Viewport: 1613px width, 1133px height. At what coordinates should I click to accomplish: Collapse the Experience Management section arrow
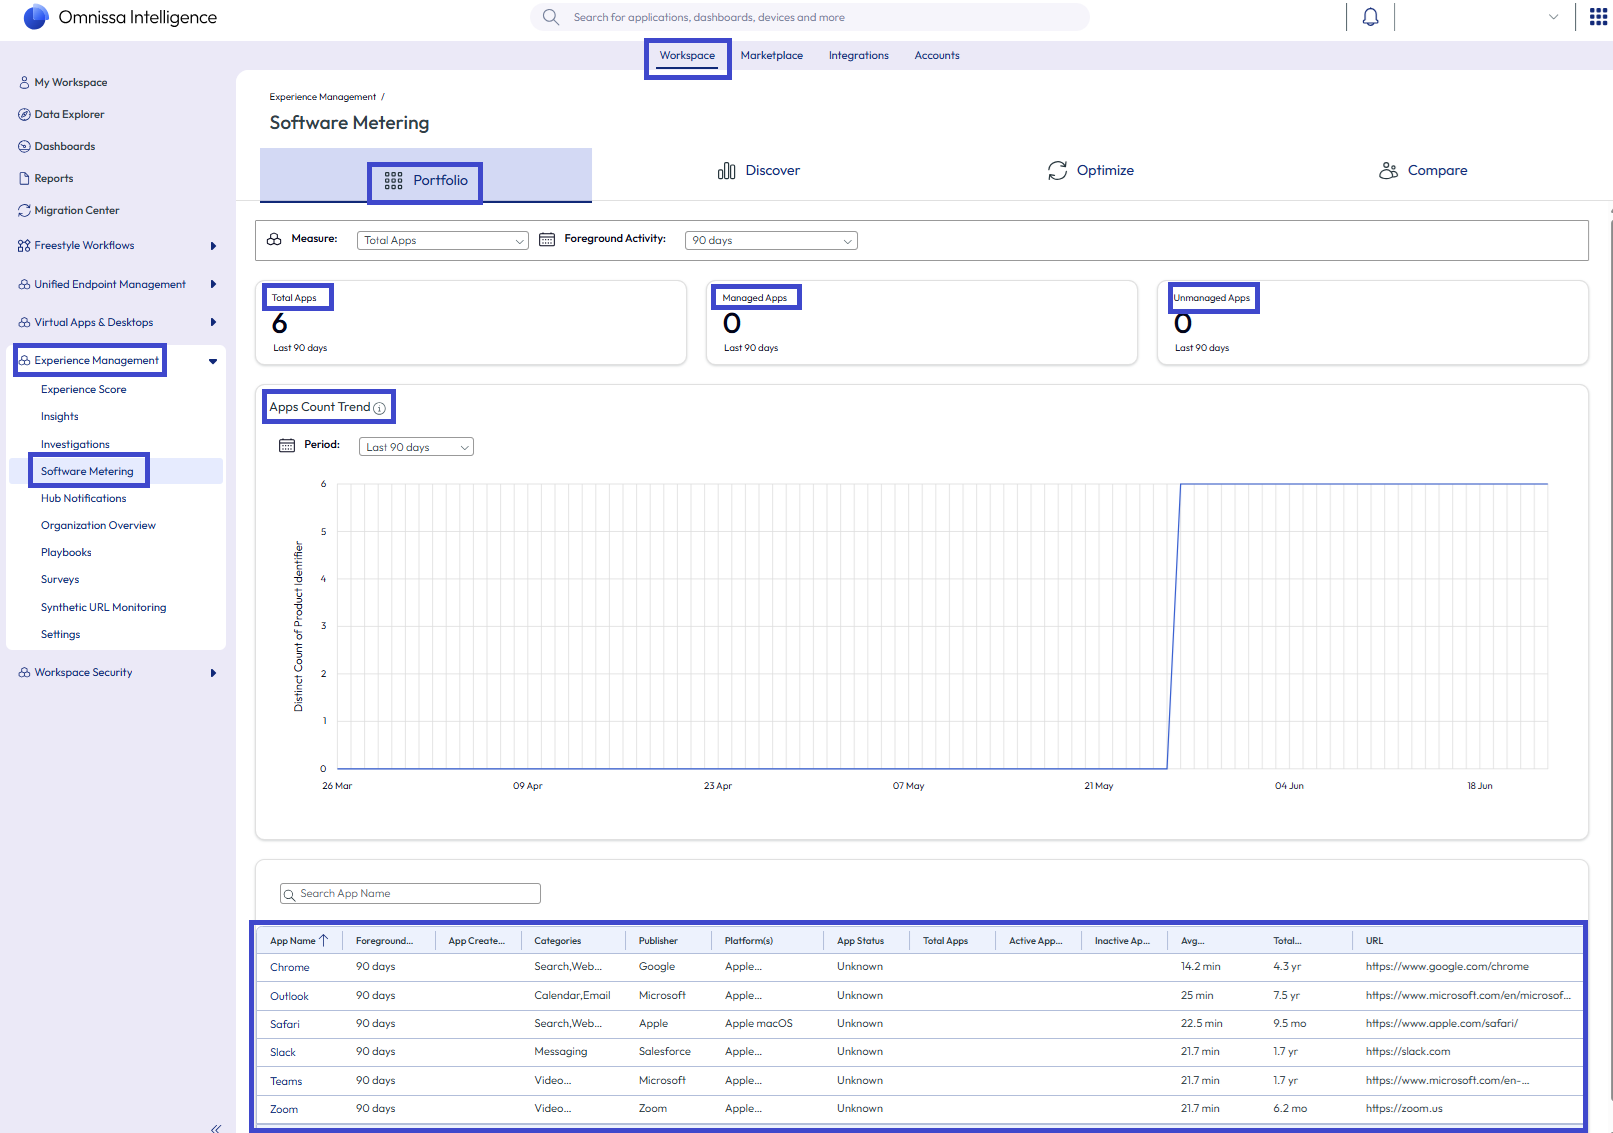(213, 361)
